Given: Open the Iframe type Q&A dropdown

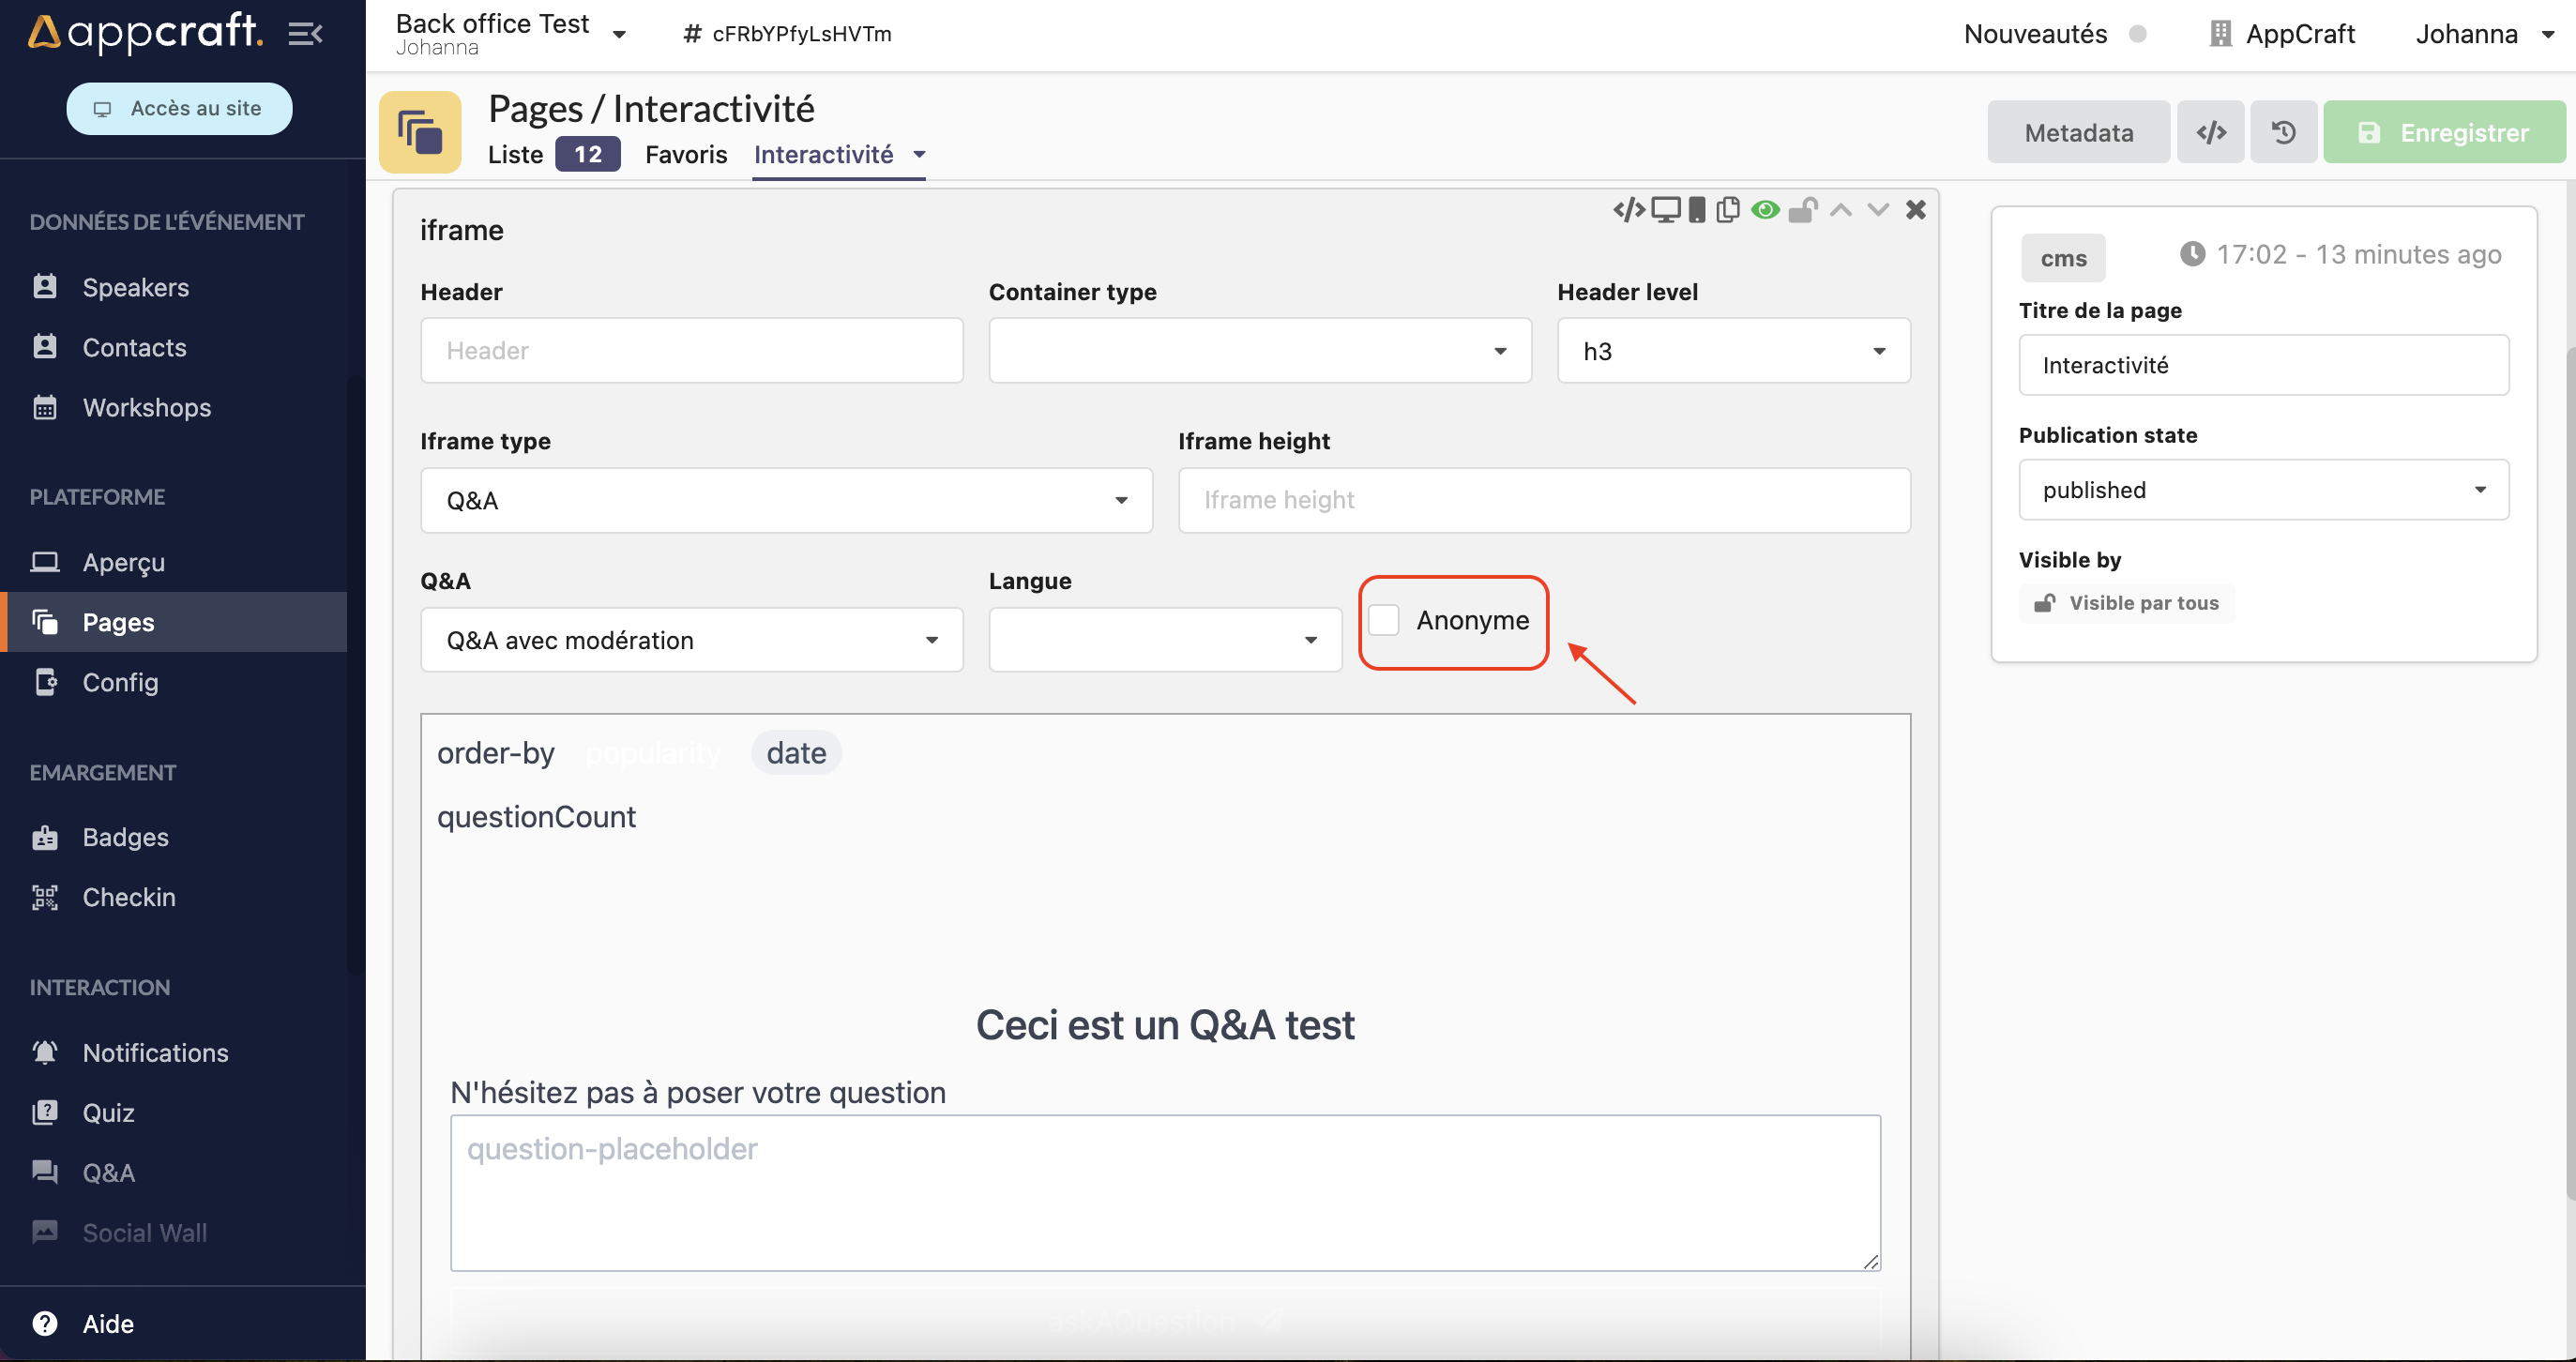Looking at the screenshot, I should coord(786,500).
